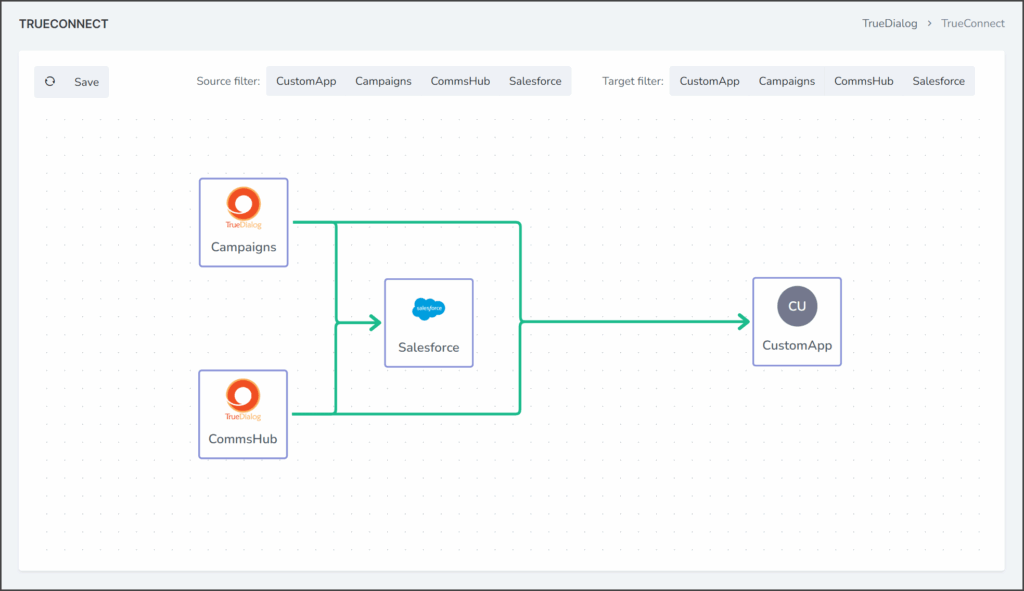Toggle Salesforce in the Source filter
The width and height of the screenshot is (1024, 591).
click(x=535, y=81)
